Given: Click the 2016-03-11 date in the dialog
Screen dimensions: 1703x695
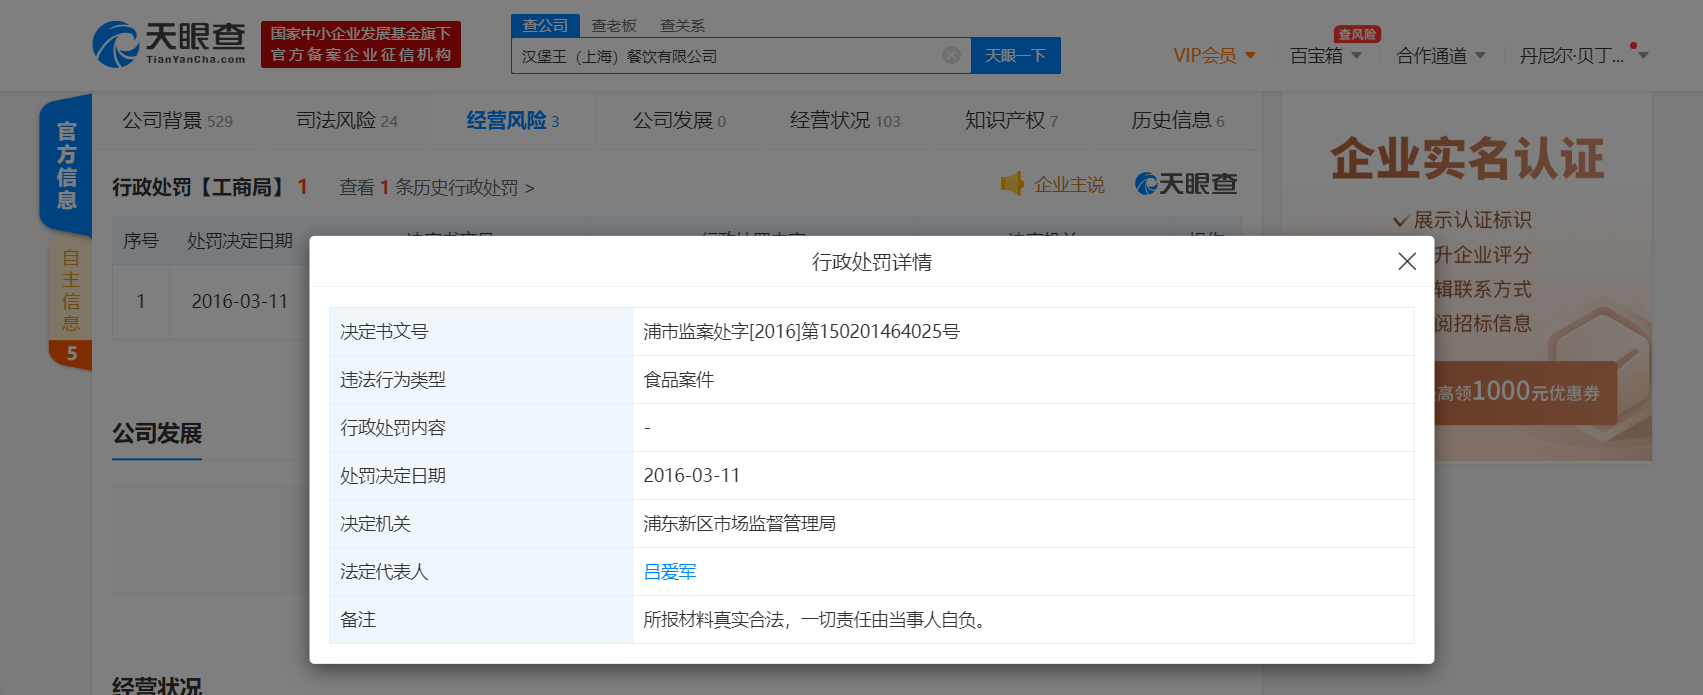Looking at the screenshot, I should coord(692,476).
